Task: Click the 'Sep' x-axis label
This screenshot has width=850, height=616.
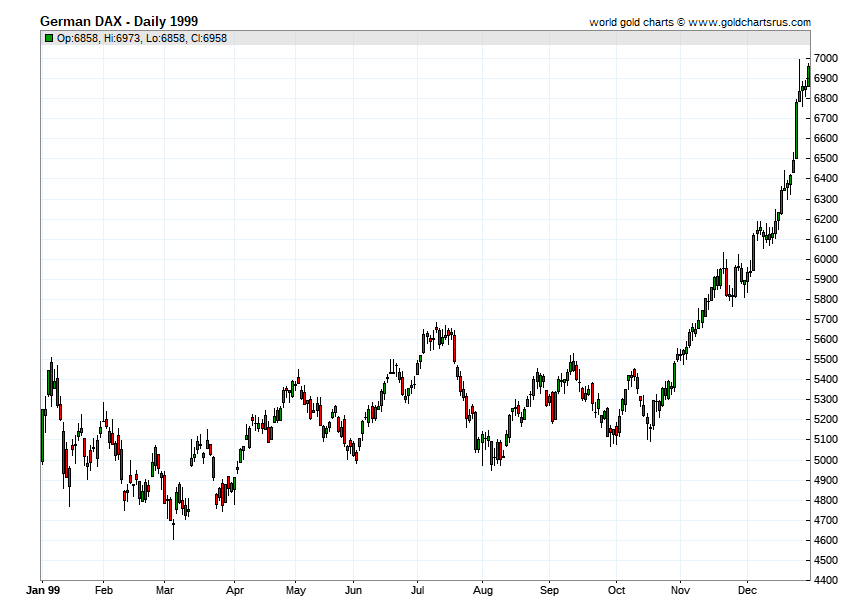Action: (549, 592)
